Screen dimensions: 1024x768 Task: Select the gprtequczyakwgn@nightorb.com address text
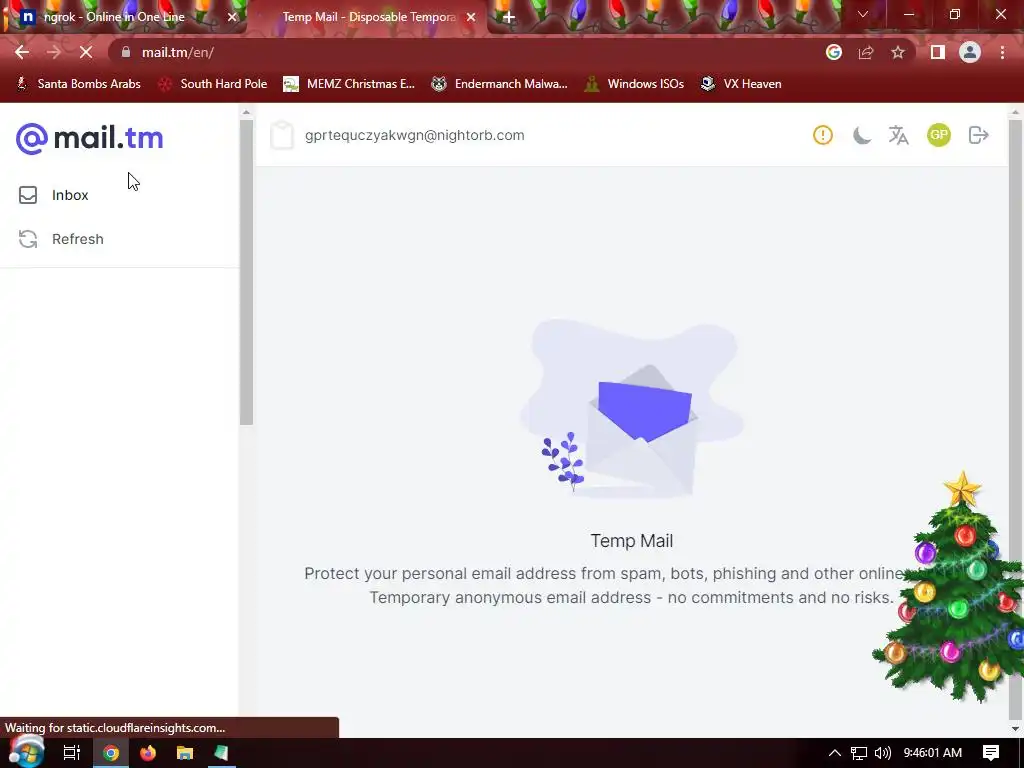(415, 135)
